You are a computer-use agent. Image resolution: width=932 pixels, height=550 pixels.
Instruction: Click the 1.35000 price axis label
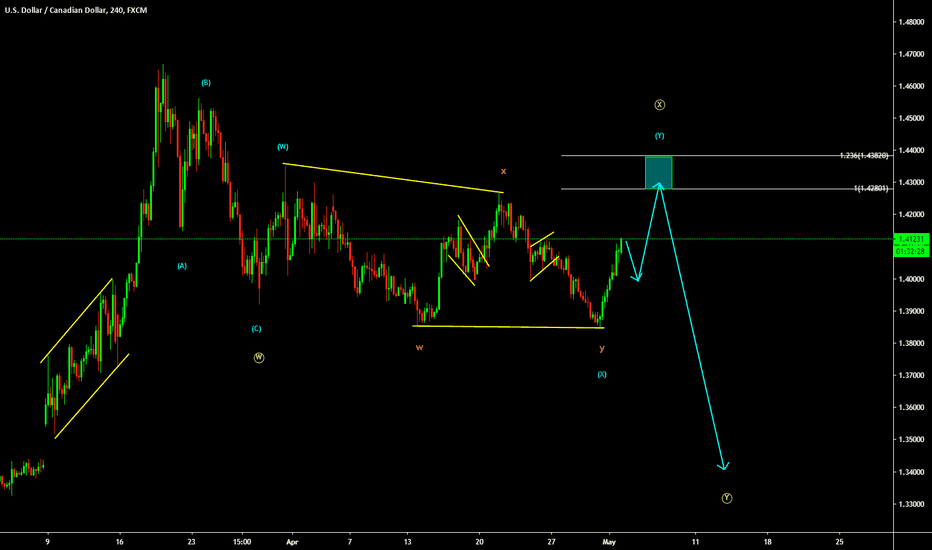912,439
